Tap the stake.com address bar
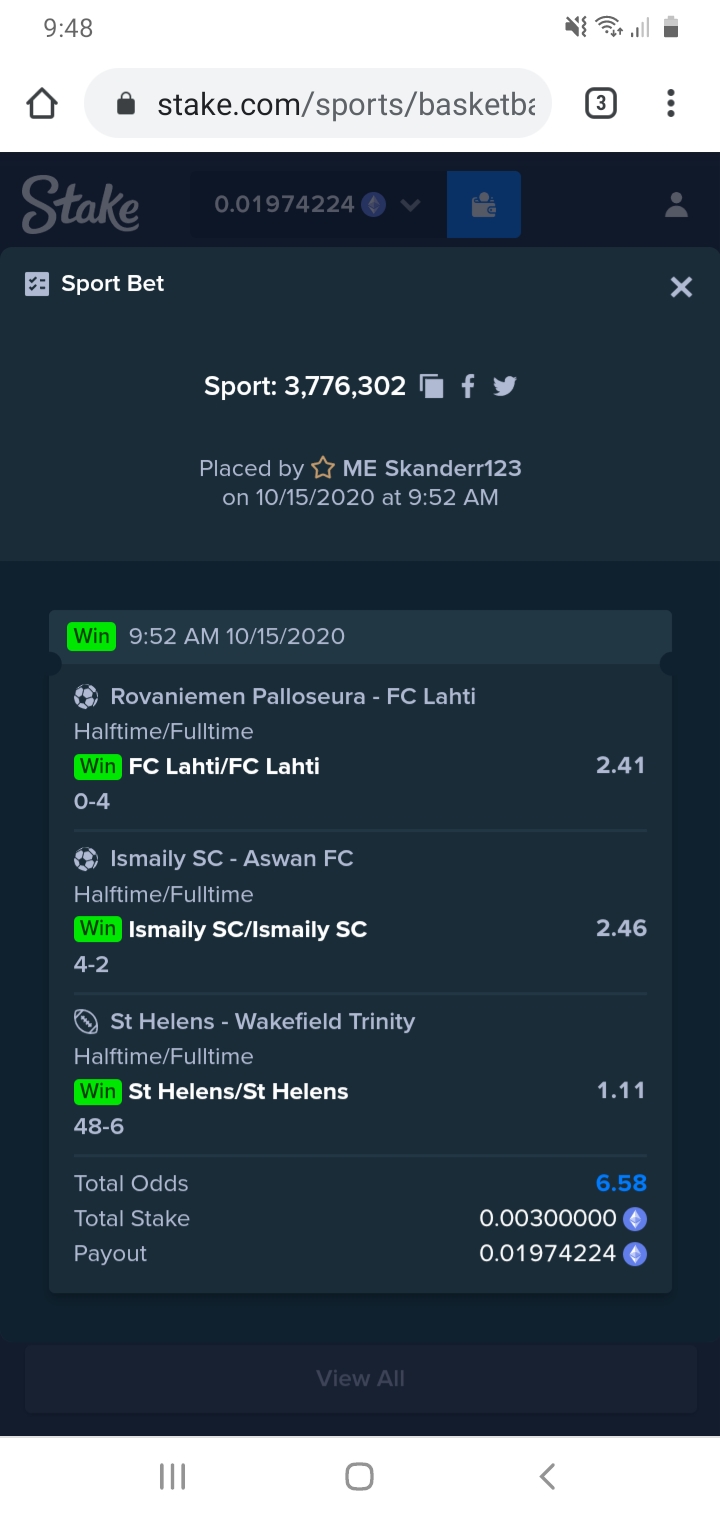The height and width of the screenshot is (1520, 720). [318, 103]
